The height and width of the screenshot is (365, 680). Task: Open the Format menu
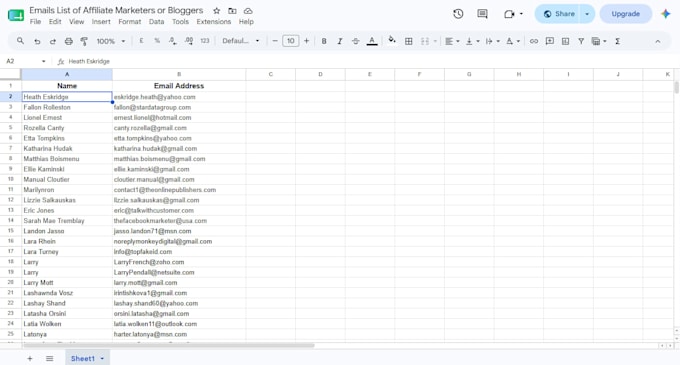(x=130, y=22)
